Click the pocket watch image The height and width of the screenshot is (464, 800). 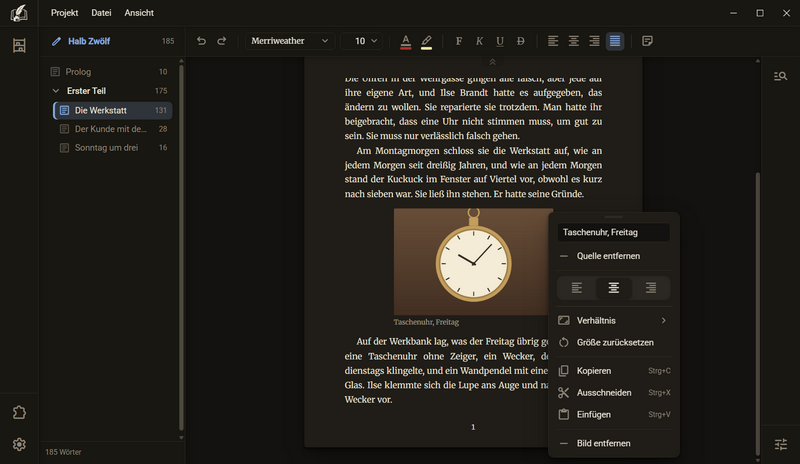(x=473, y=261)
